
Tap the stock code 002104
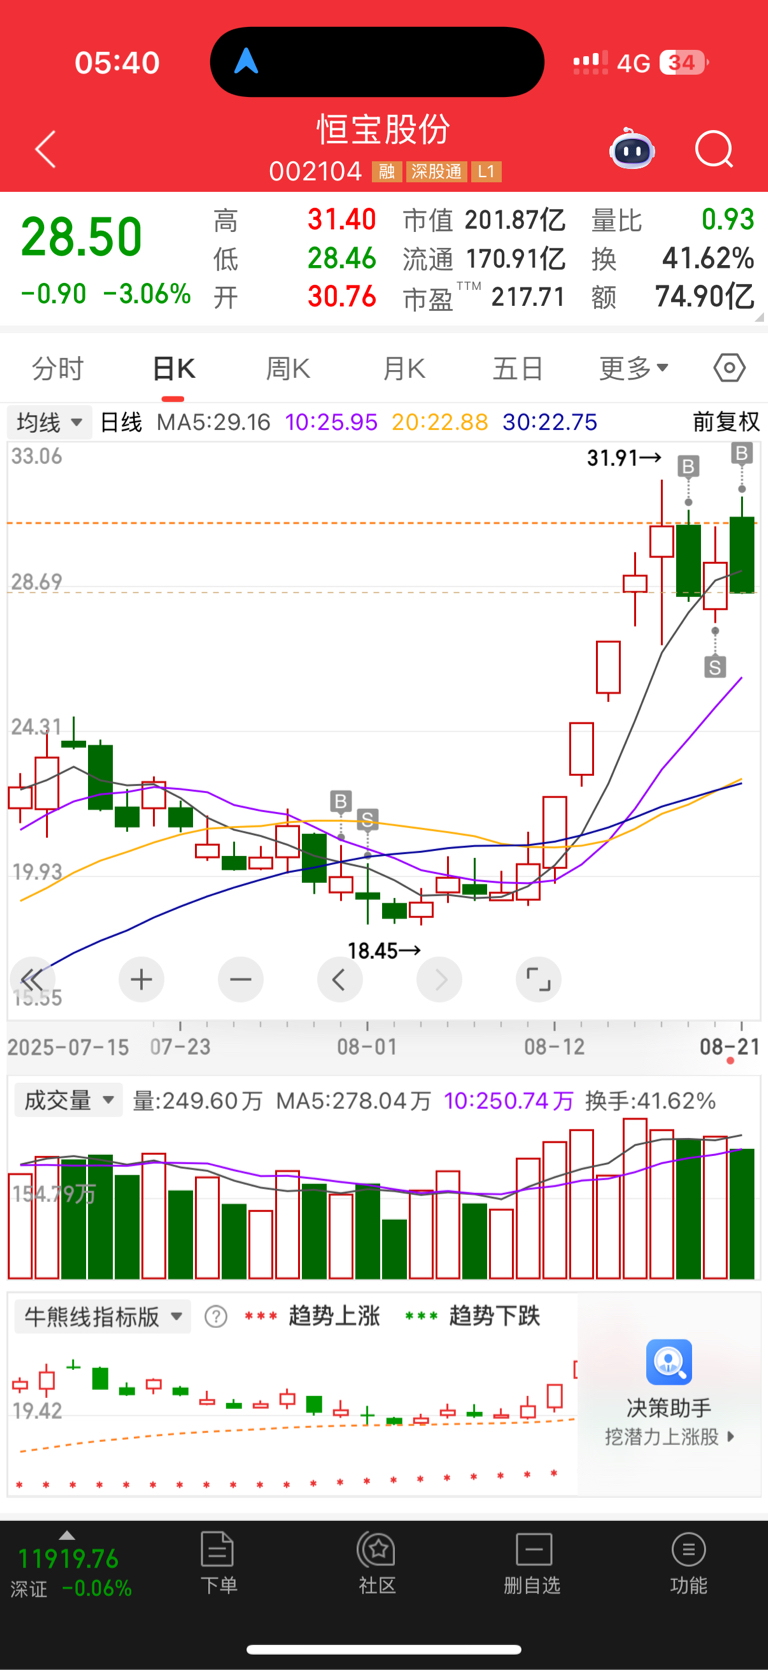[x=315, y=172]
